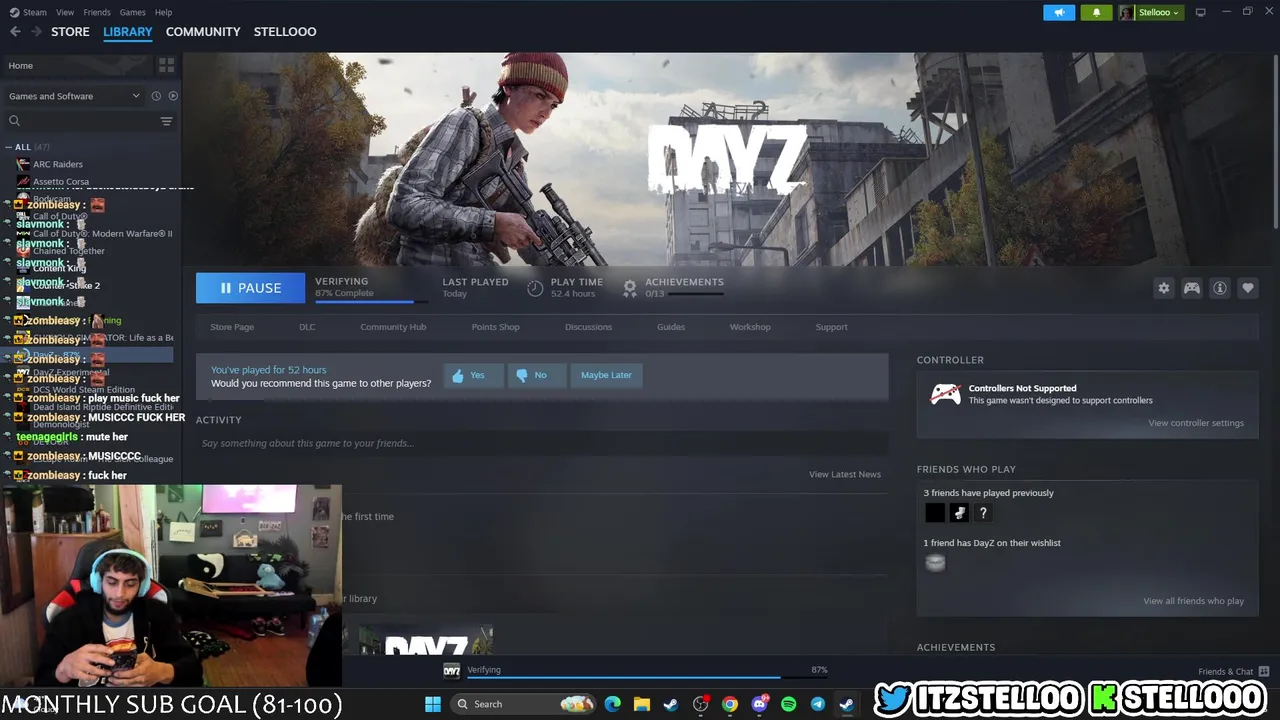1280x720 pixels.
Task: Open DayZ Store Page link
Action: [x=232, y=327]
